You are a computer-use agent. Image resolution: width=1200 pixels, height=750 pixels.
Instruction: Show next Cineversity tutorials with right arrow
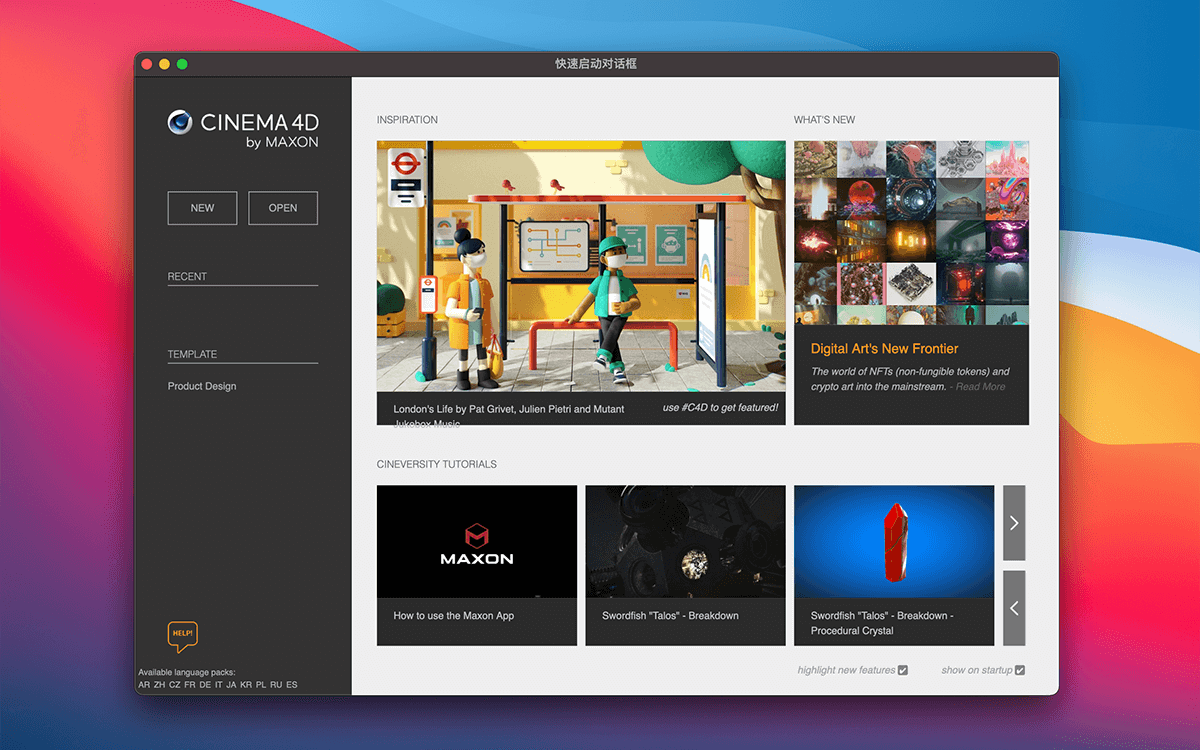point(1014,523)
